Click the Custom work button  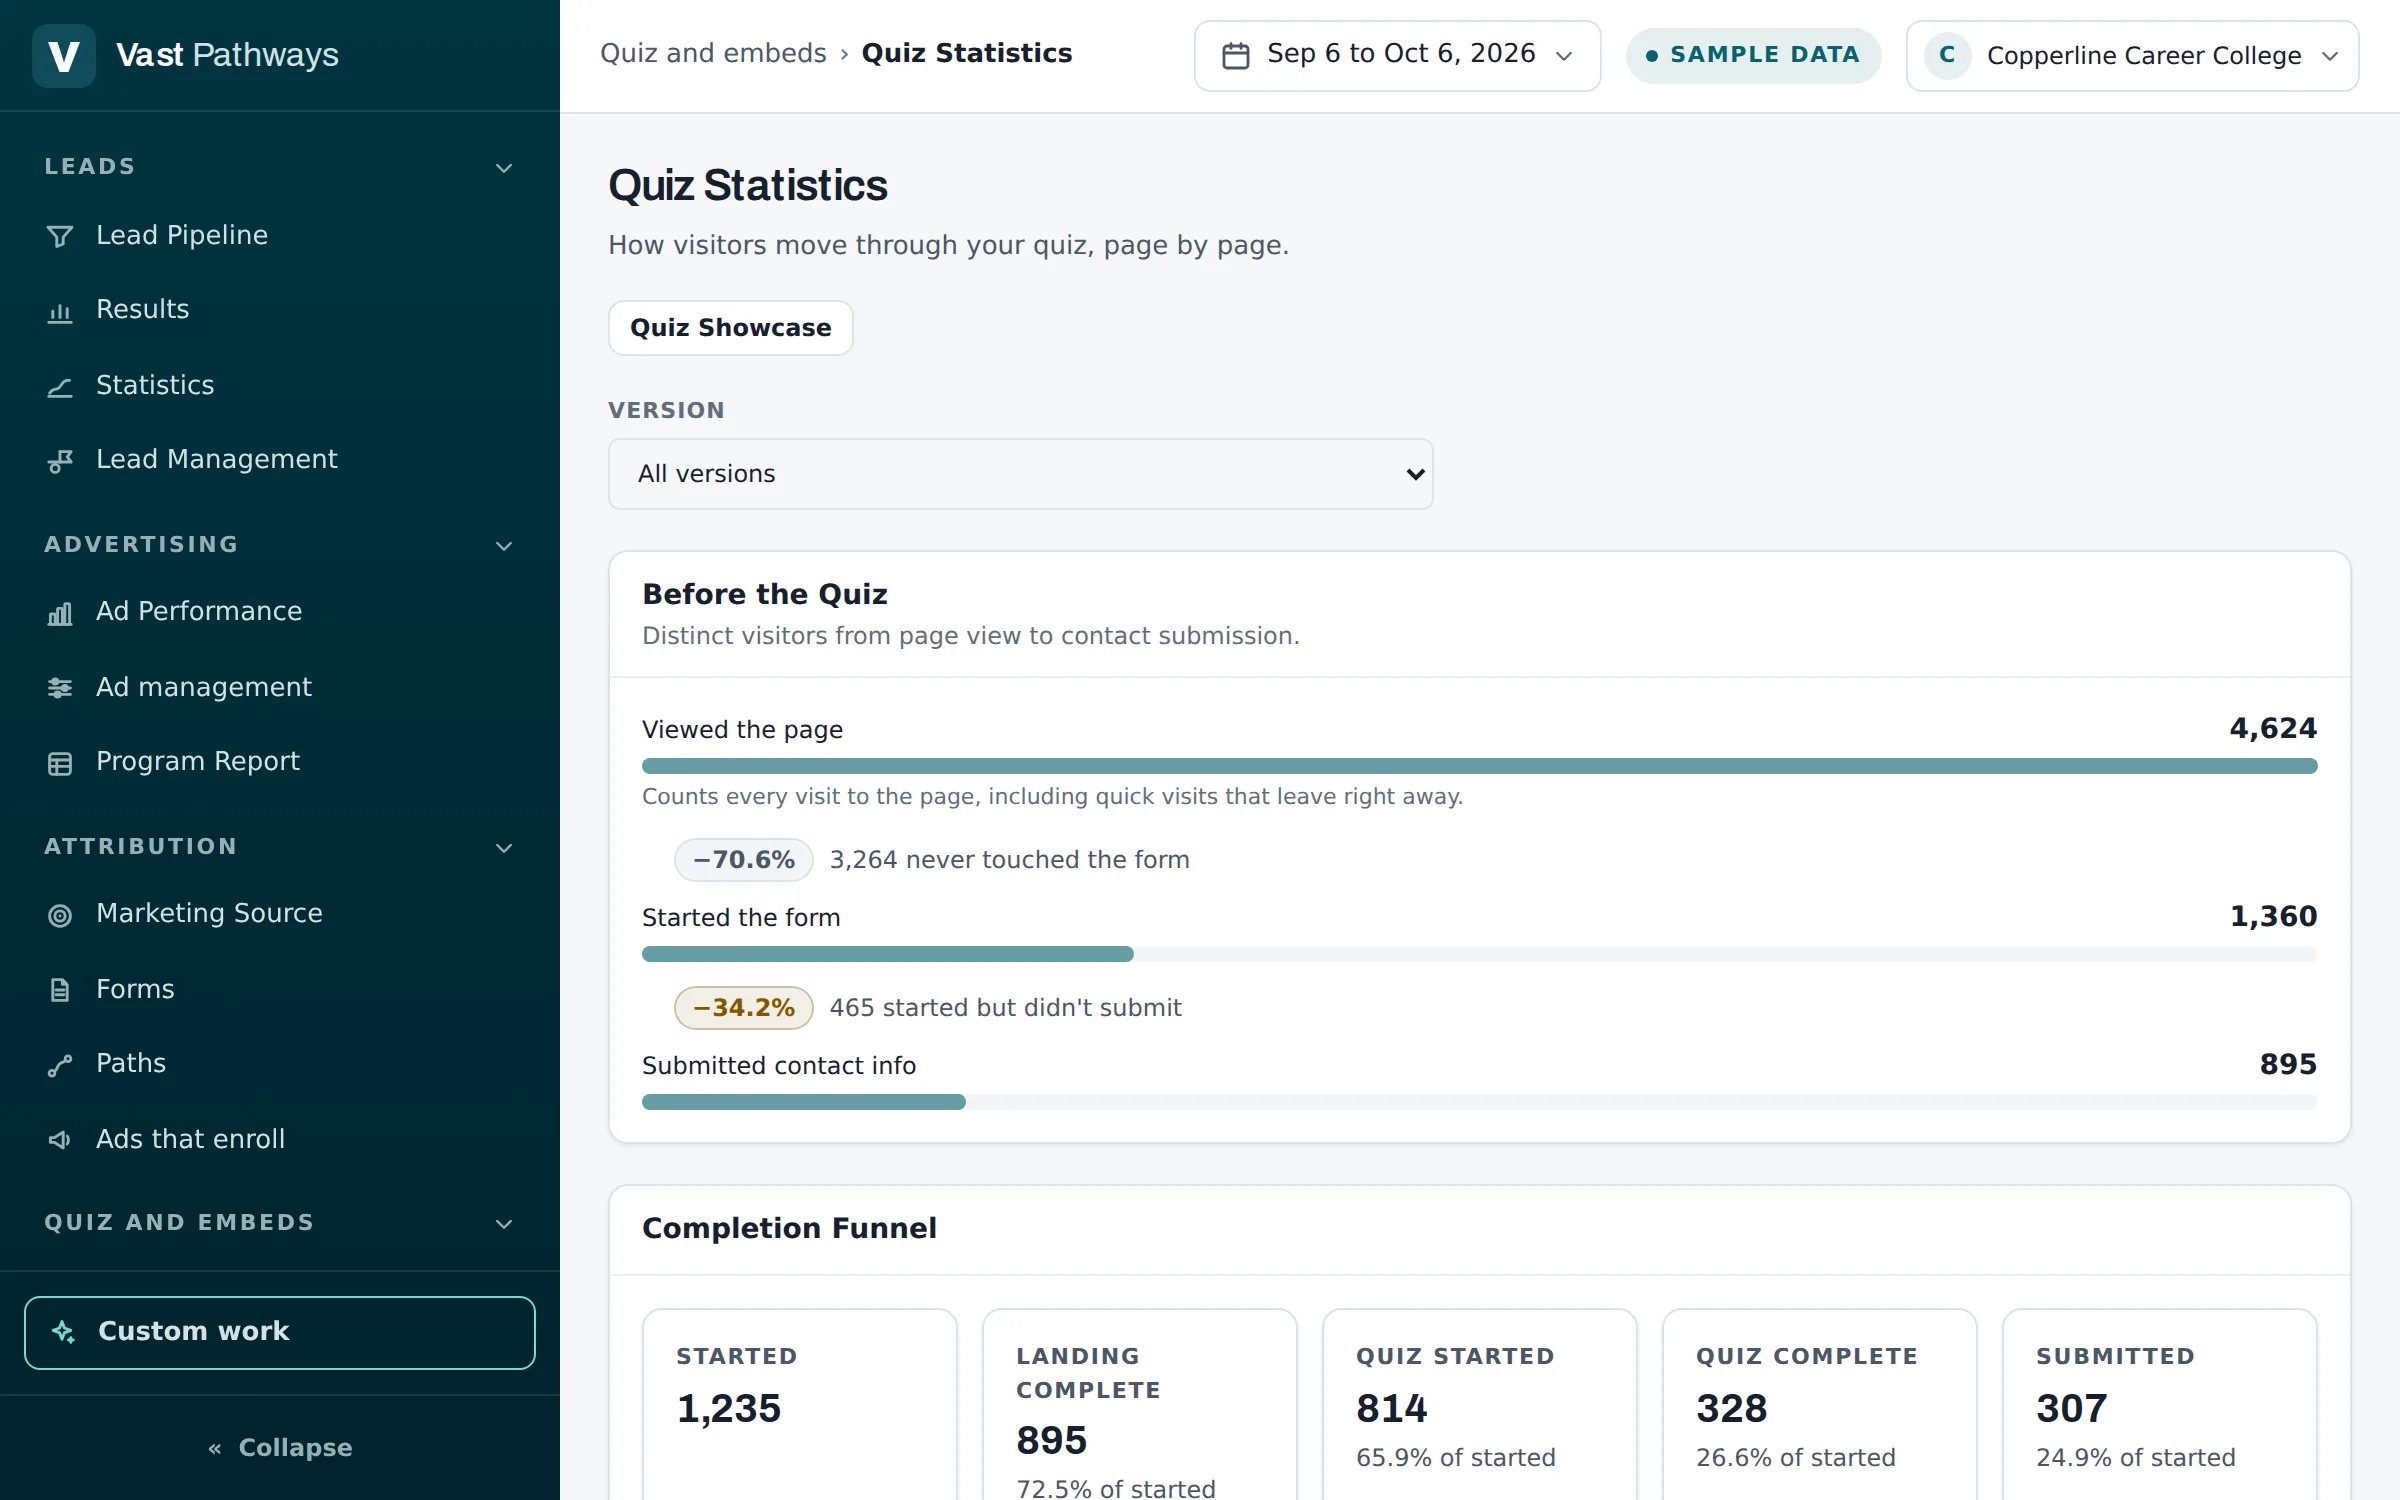click(x=280, y=1333)
